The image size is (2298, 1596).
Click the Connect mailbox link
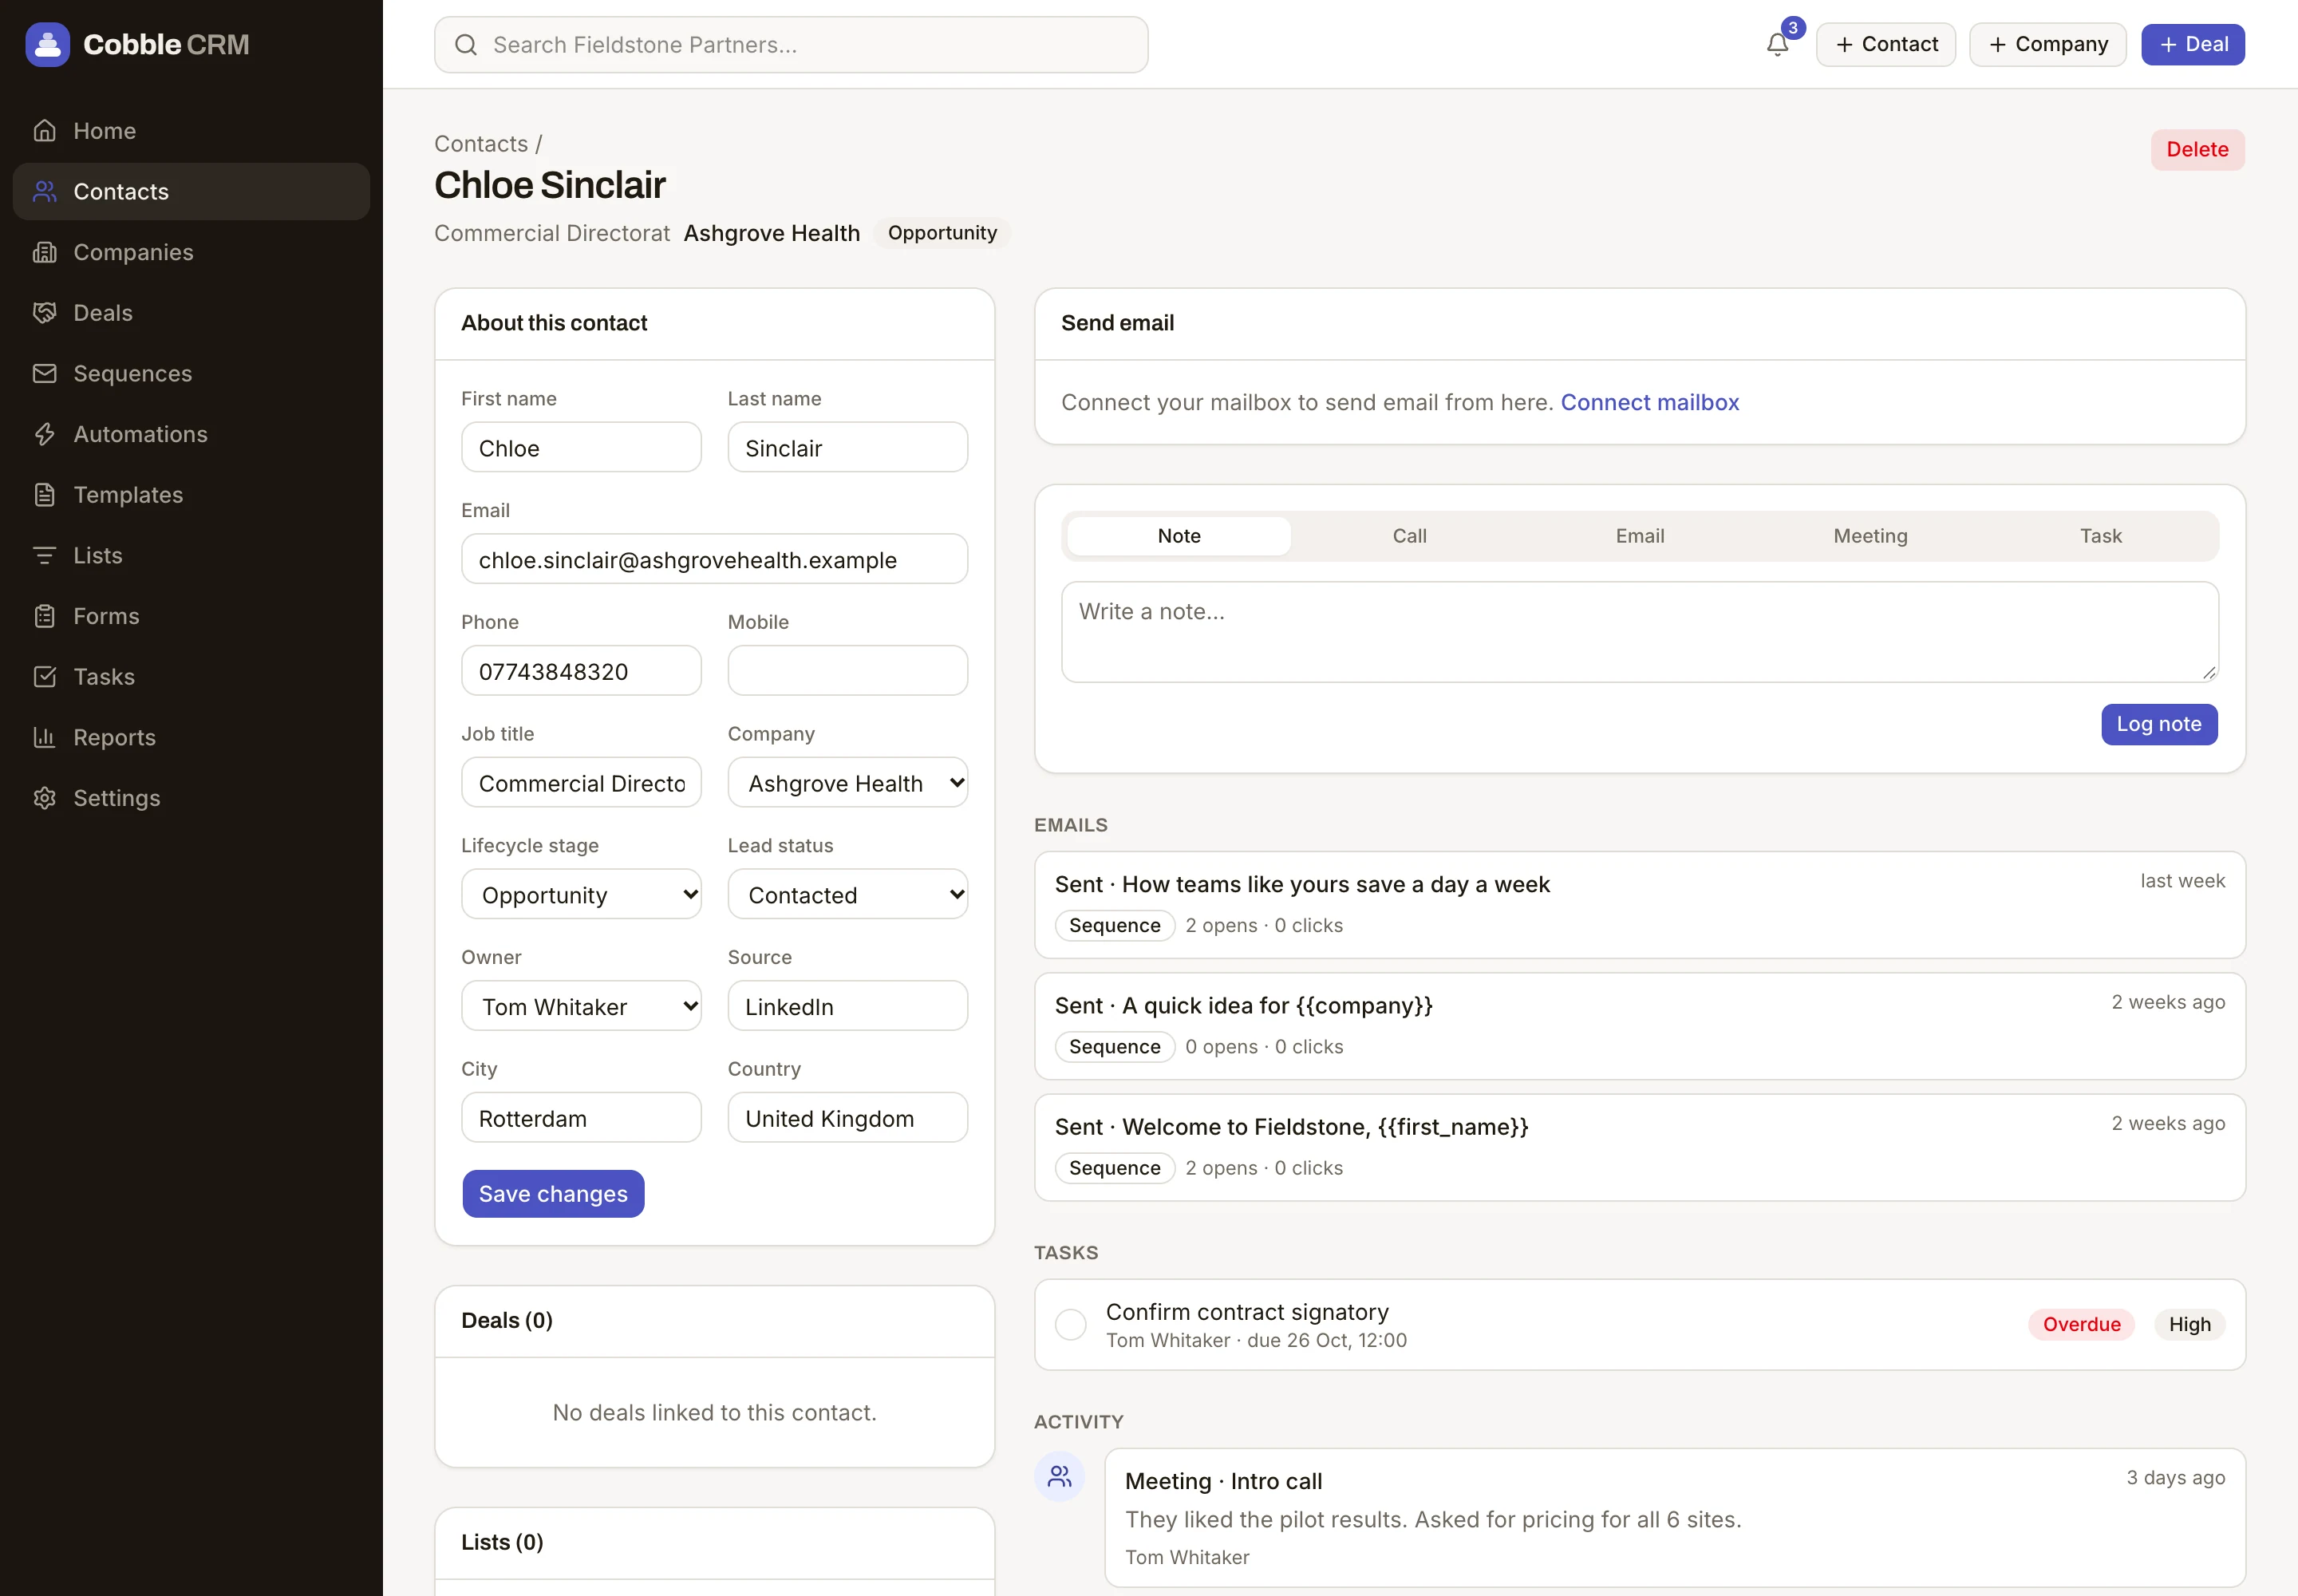coord(1650,402)
